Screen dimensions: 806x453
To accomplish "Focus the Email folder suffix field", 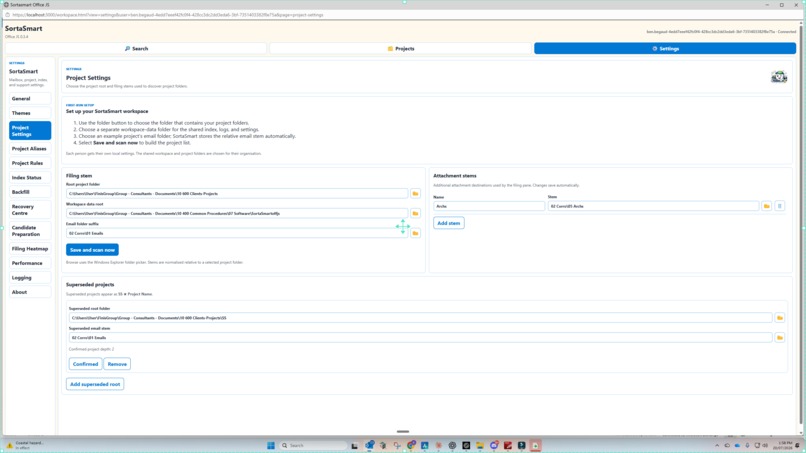I will click(237, 233).
